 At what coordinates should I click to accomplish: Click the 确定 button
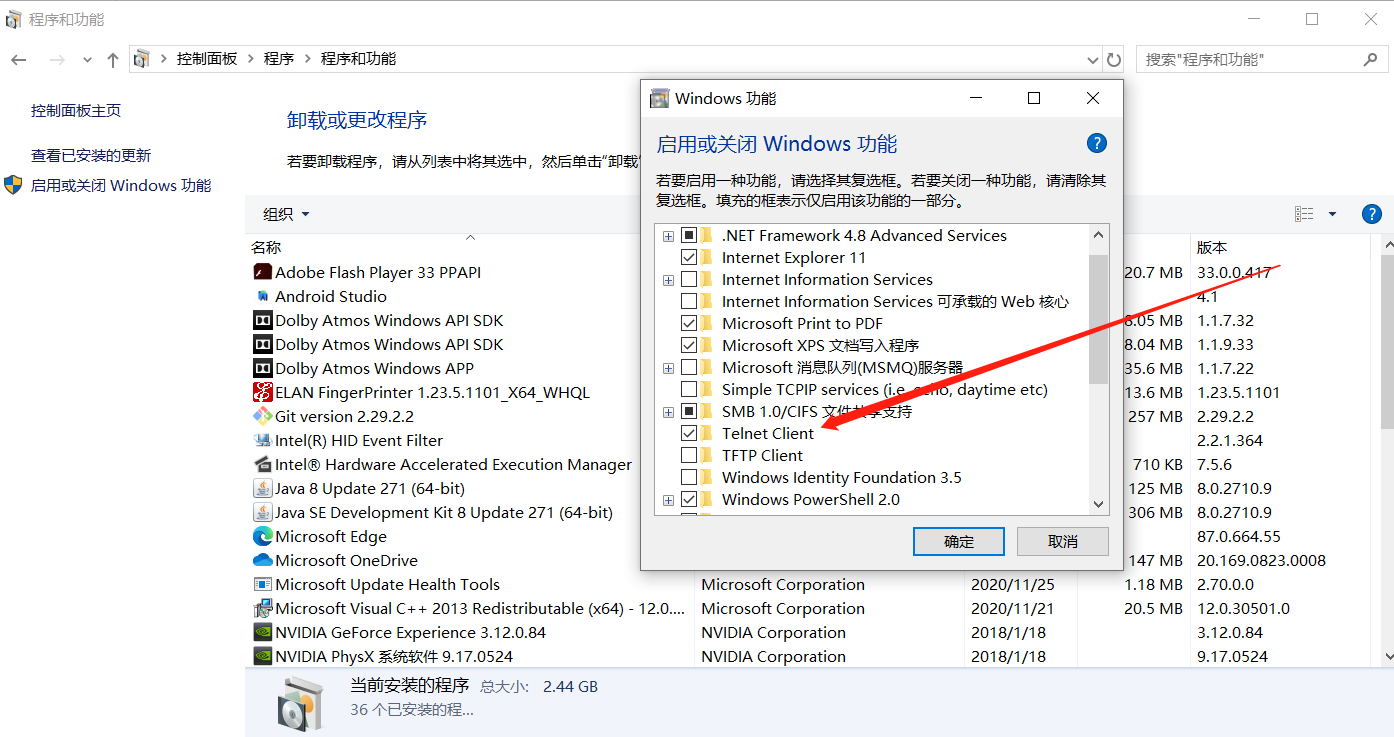coord(958,541)
